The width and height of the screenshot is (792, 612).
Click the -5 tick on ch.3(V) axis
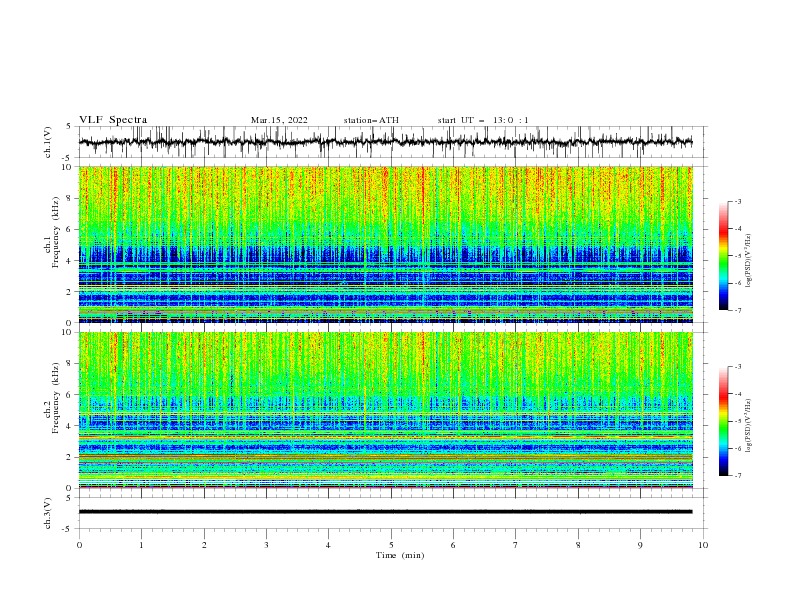[x=67, y=529]
